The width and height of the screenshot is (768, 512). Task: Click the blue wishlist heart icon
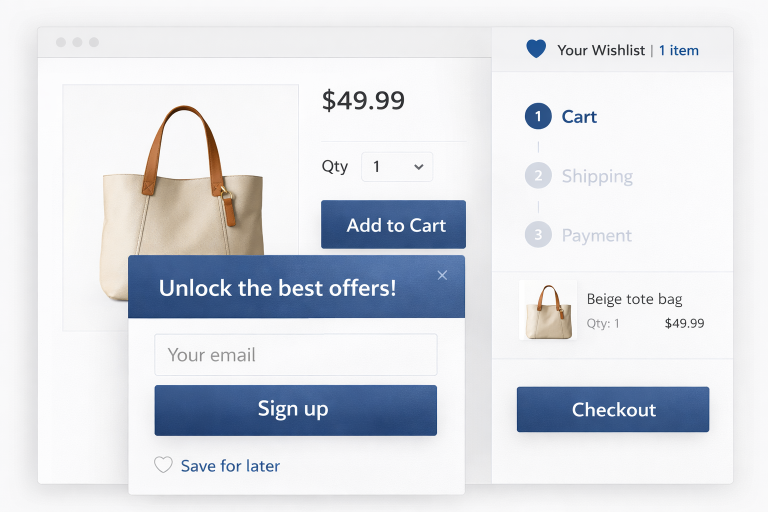(x=536, y=49)
